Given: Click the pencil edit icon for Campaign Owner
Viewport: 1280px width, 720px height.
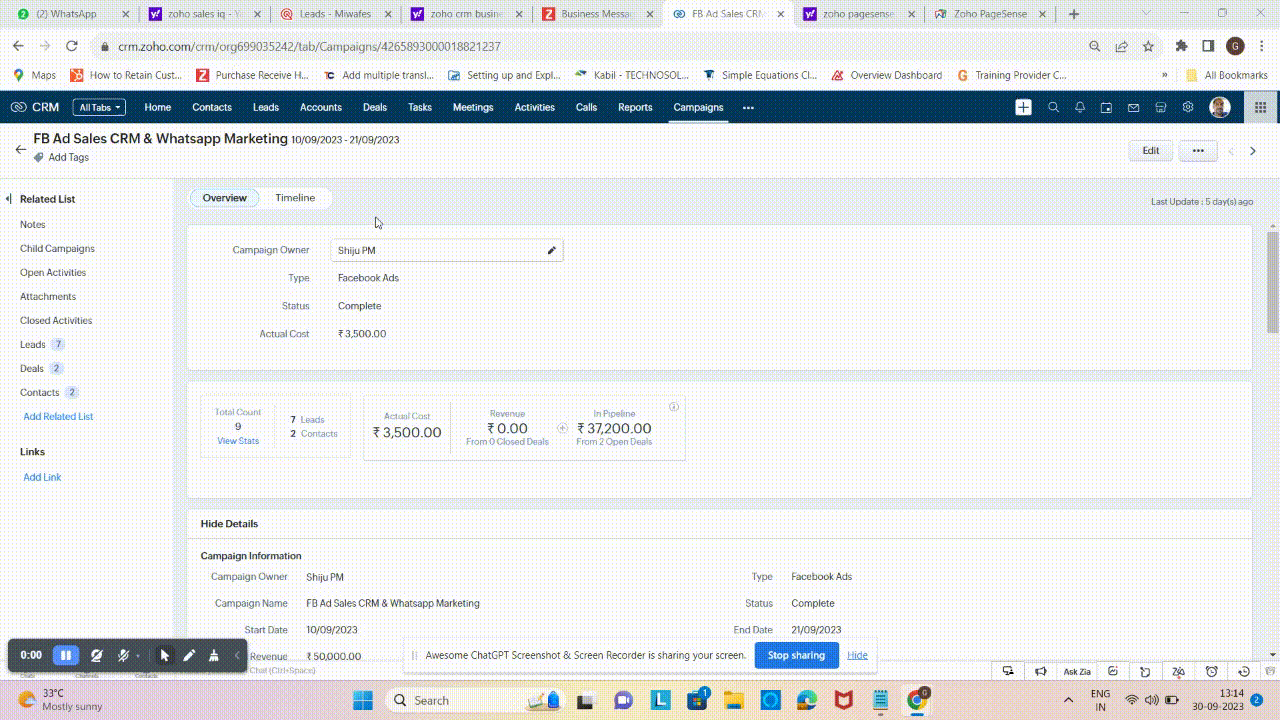Looking at the screenshot, I should point(551,250).
